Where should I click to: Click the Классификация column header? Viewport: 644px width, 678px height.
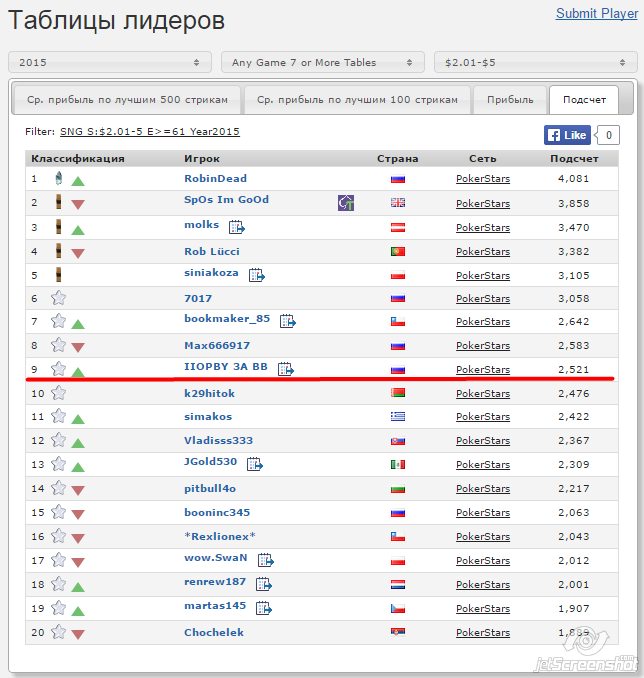click(x=78, y=159)
